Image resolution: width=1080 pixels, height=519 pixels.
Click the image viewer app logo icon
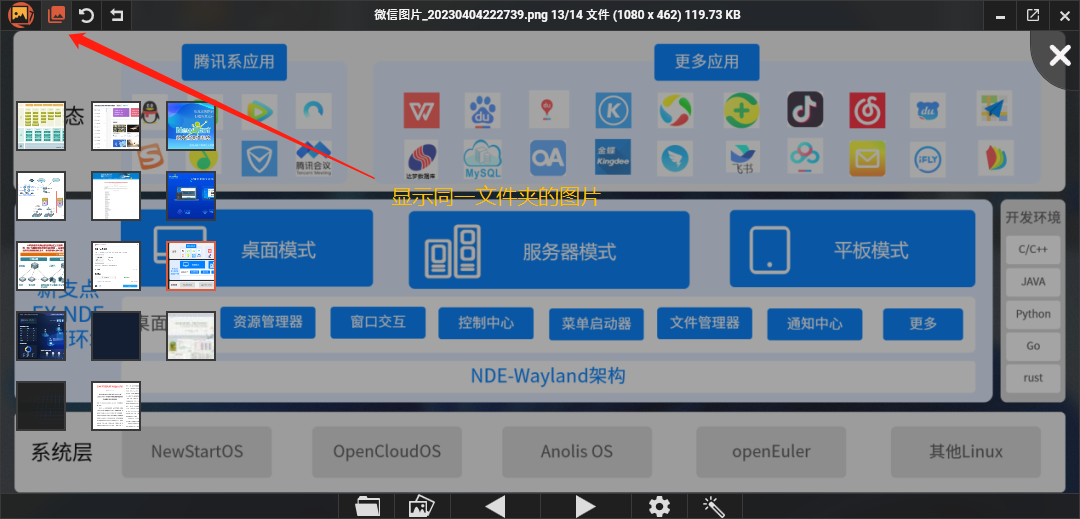click(x=21, y=15)
